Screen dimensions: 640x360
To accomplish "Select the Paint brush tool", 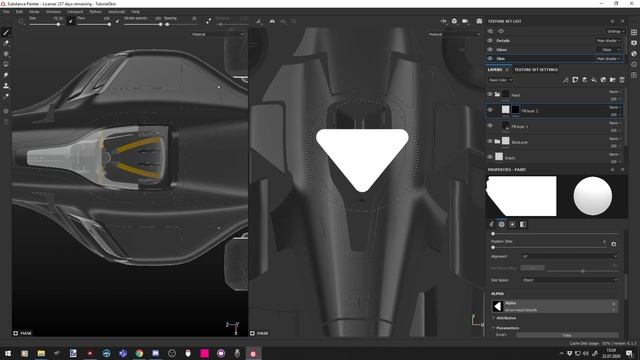I will pyautogui.click(x=6, y=32).
